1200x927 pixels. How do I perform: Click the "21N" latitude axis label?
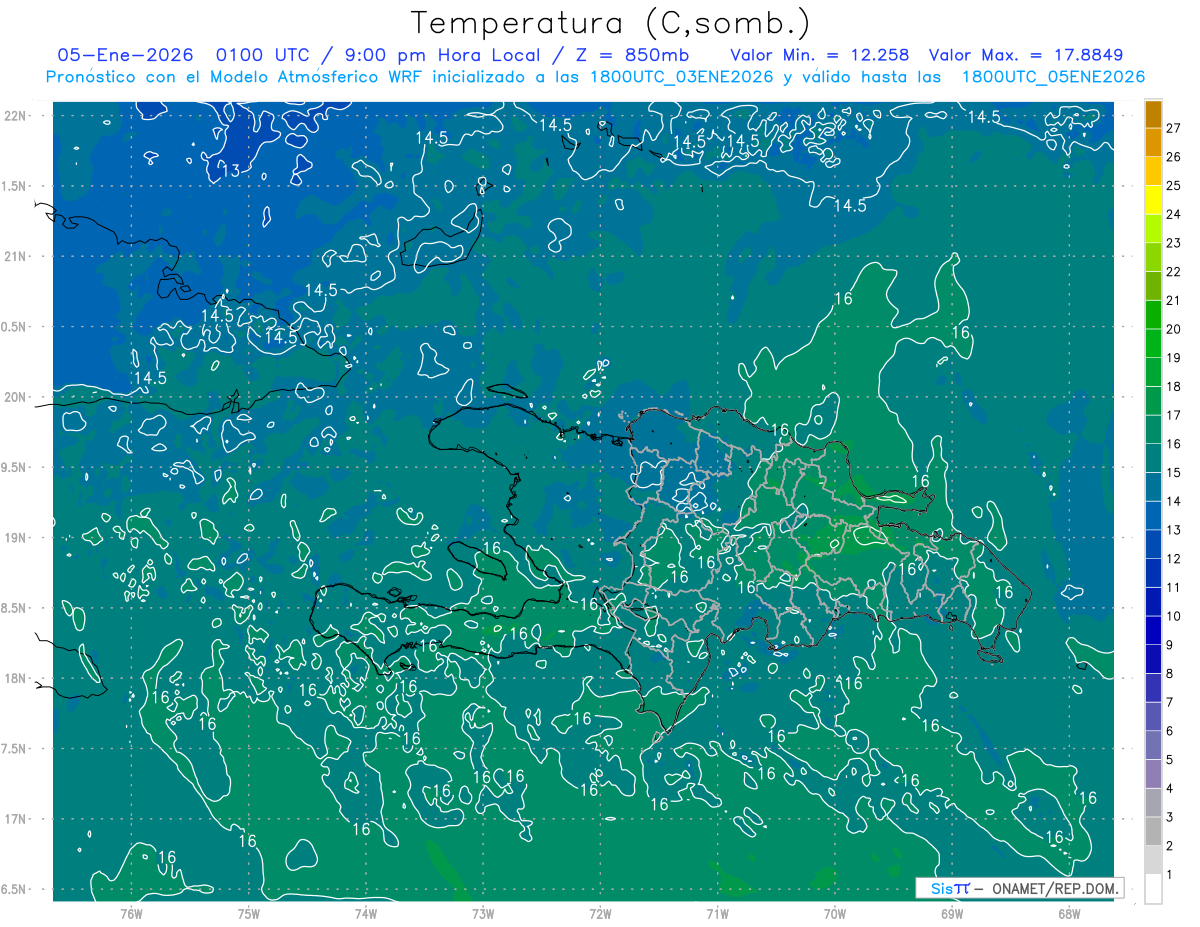[15, 256]
